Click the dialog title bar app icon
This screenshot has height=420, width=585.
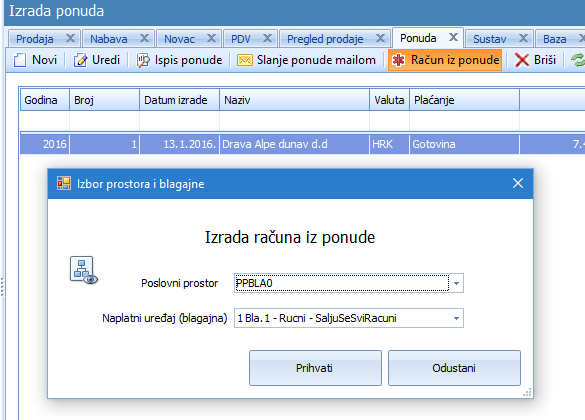[64, 183]
